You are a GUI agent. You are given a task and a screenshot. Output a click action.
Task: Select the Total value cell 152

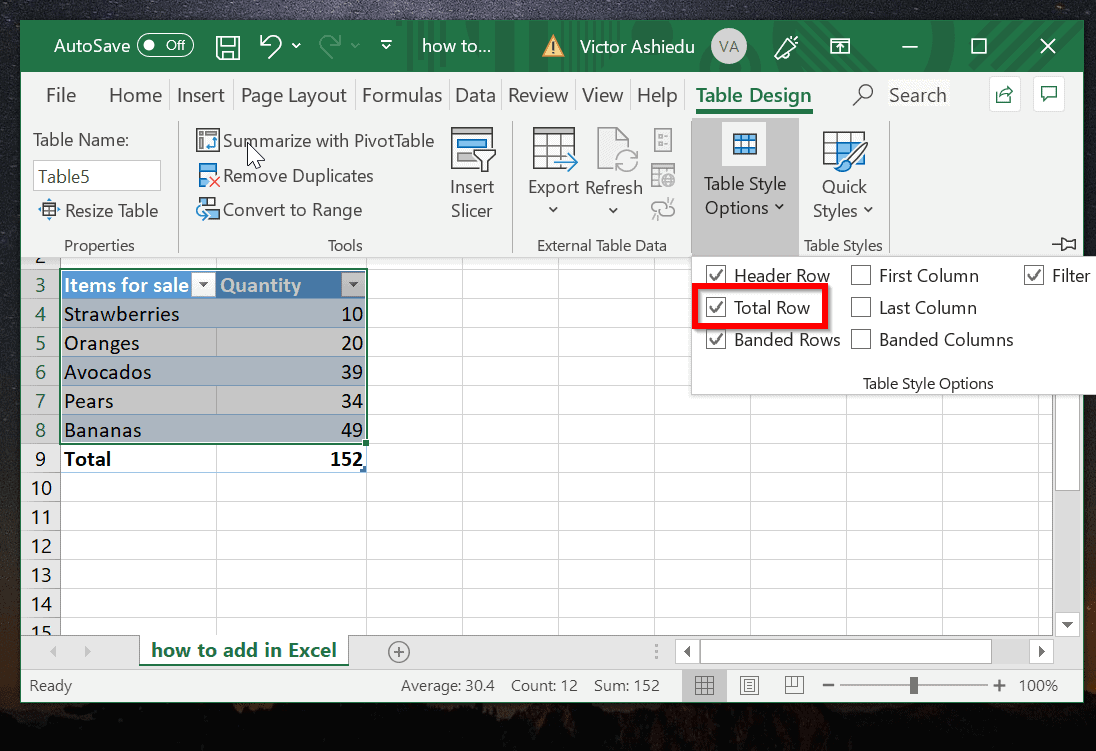pos(291,459)
